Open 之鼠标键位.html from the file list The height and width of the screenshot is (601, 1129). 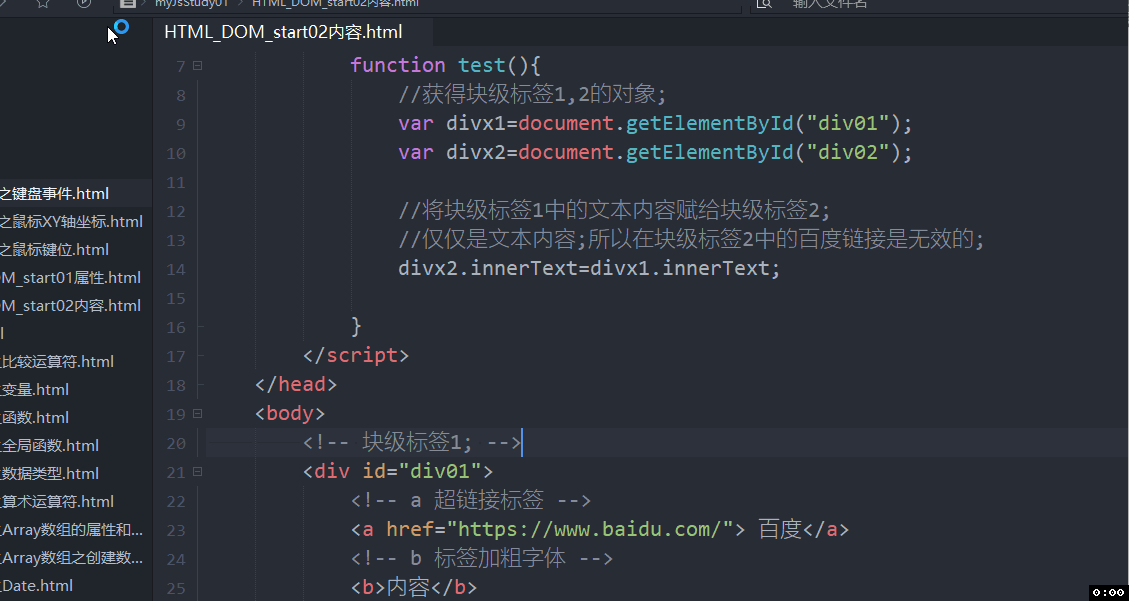pyautogui.click(x=55, y=250)
